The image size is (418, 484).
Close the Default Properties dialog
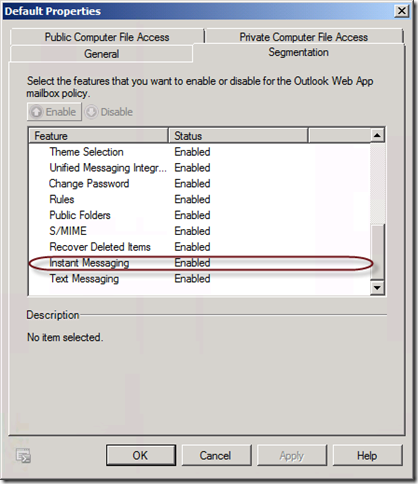[402, 11]
